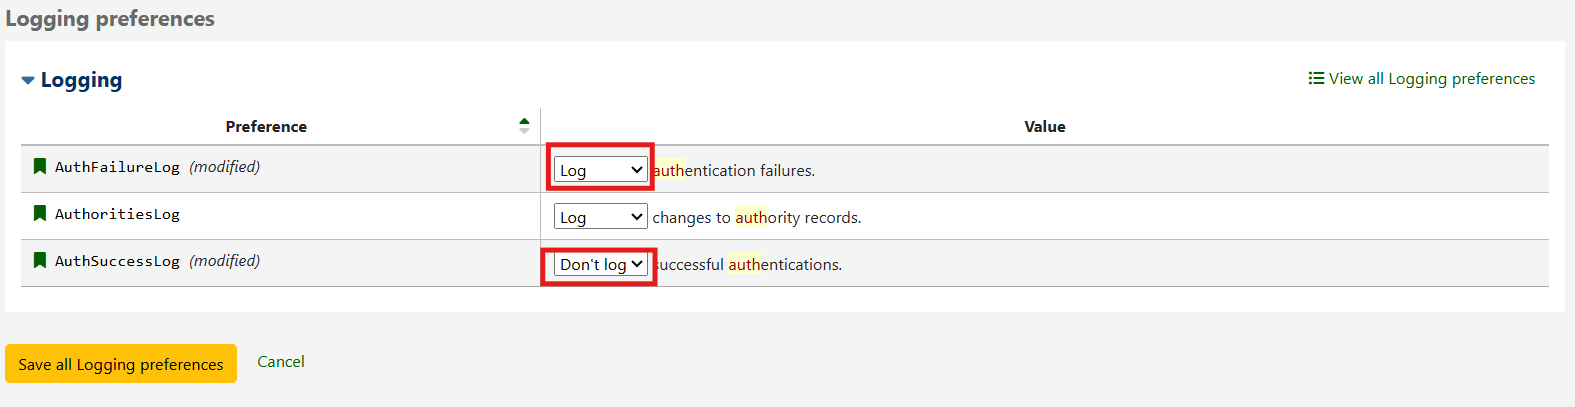
Task: Select the AuthoritiesLog preference name
Action: [x=117, y=214]
